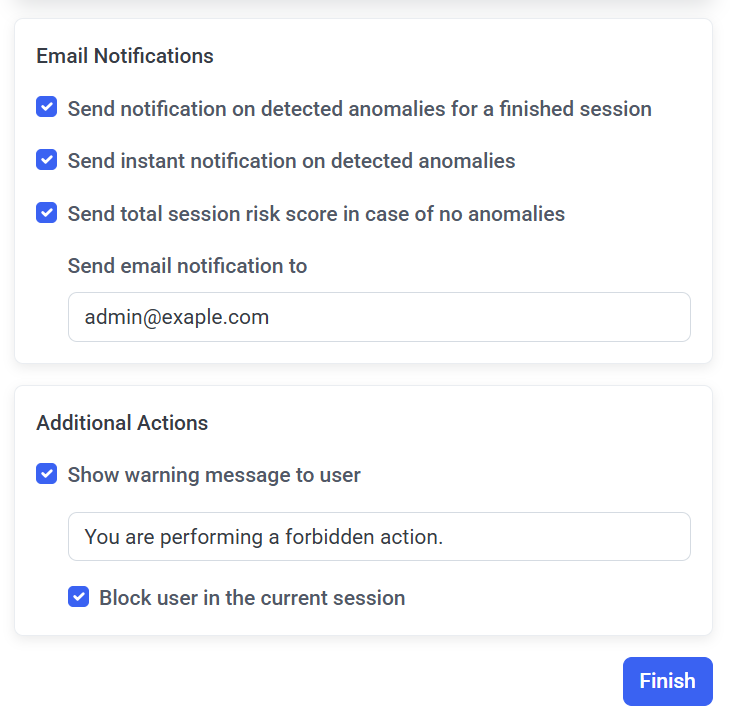Toggle total session risk score checkbox

coord(46,213)
